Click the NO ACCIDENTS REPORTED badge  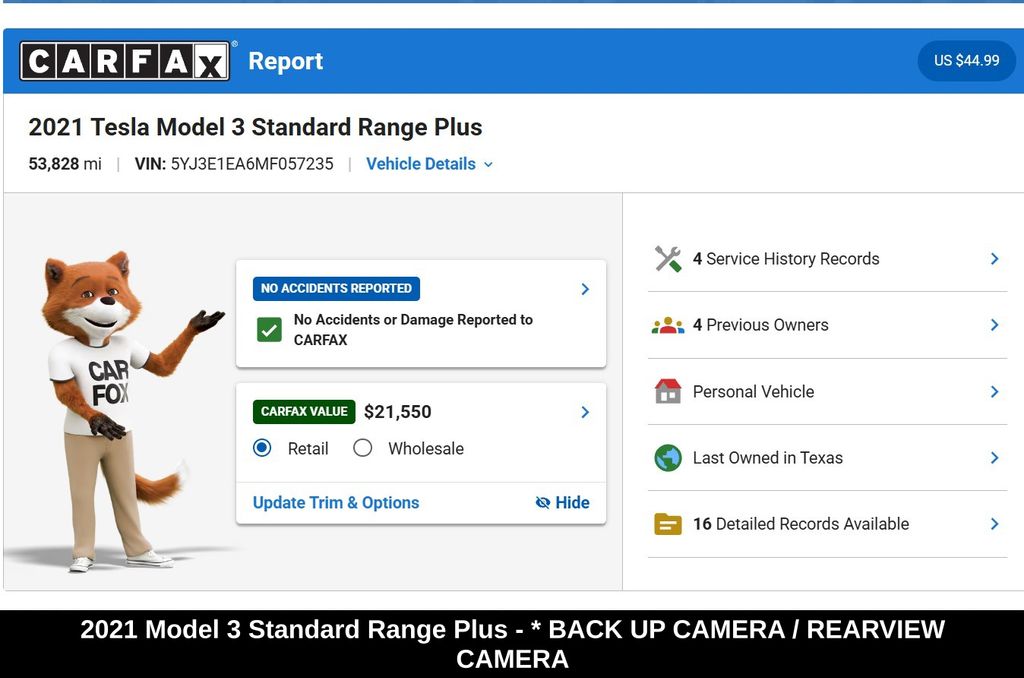(x=336, y=288)
